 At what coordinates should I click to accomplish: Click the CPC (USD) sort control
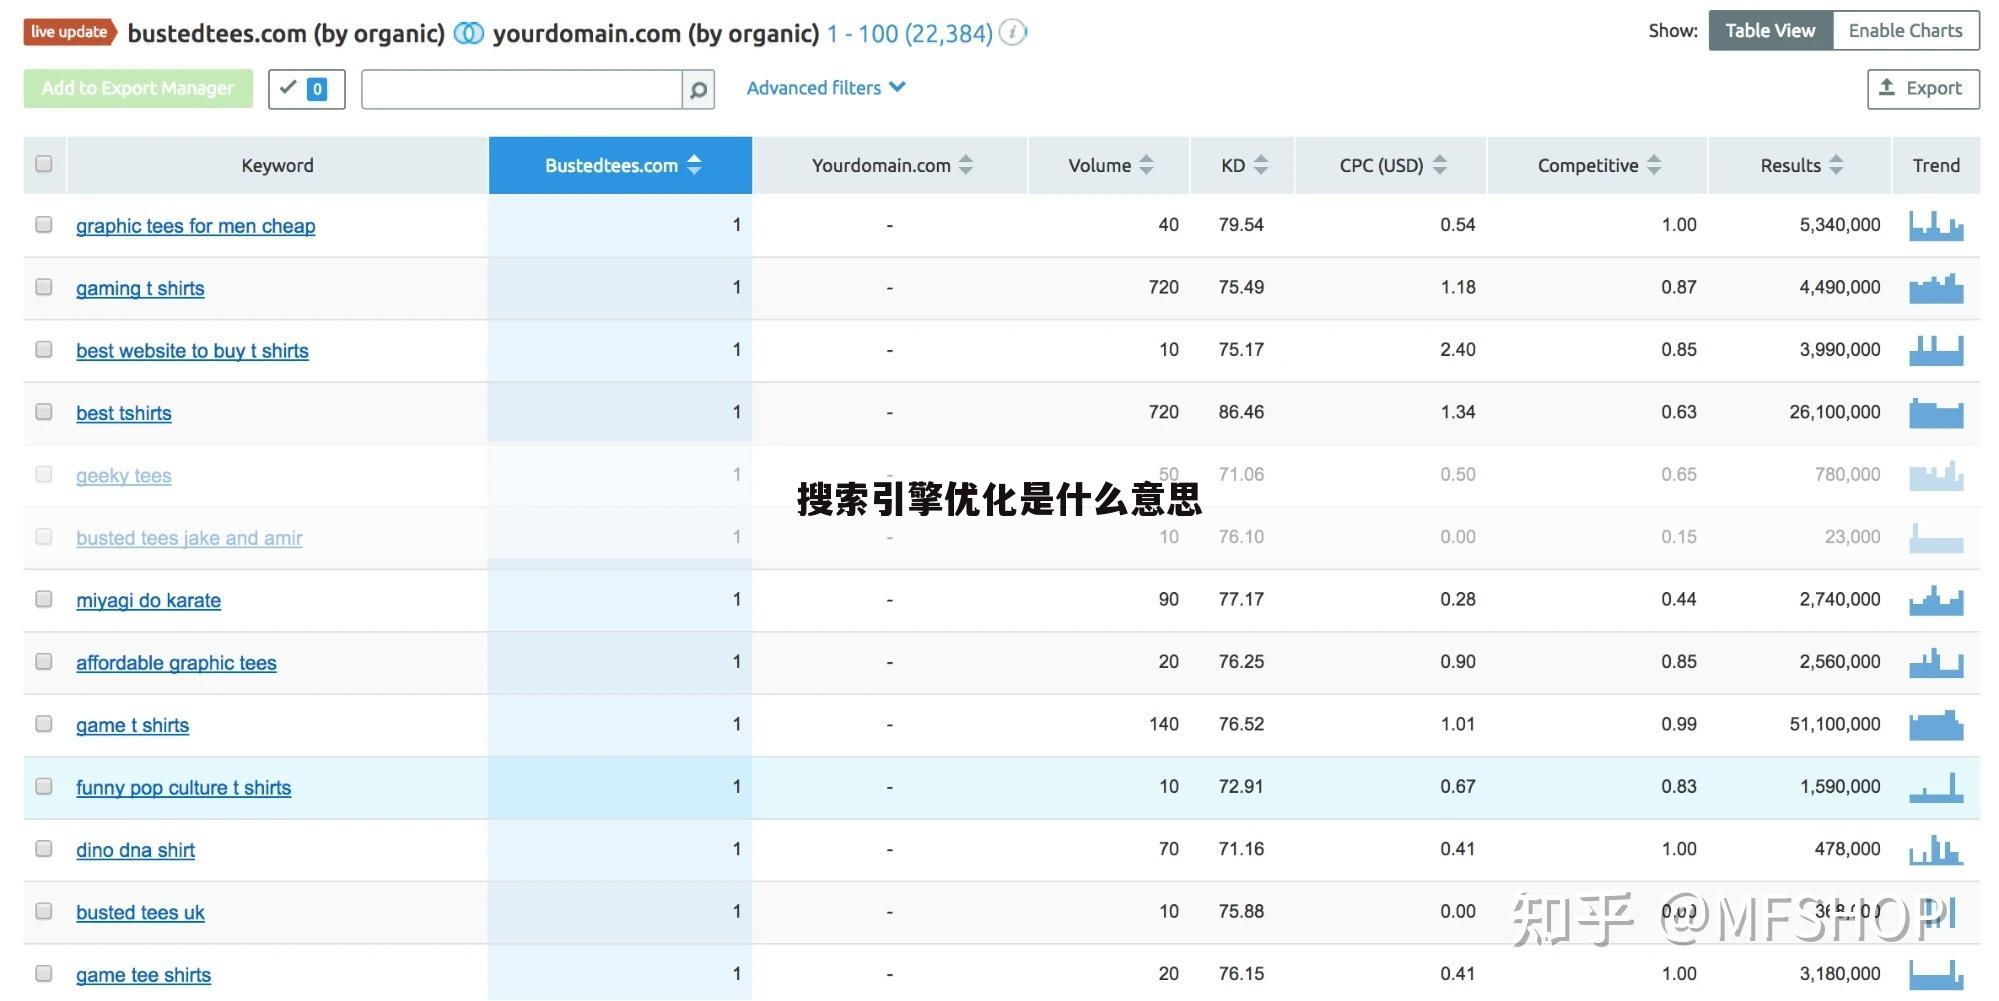click(x=1440, y=165)
